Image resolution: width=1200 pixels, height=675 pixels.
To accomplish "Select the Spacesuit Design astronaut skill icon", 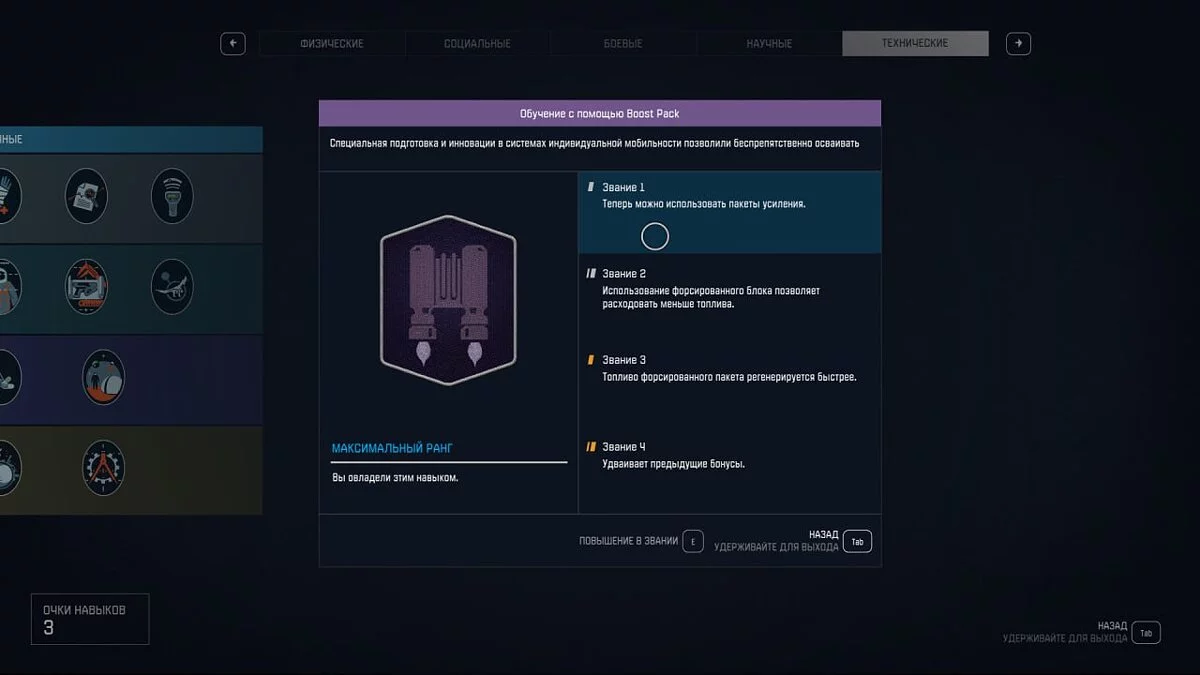I will click(x=8, y=287).
